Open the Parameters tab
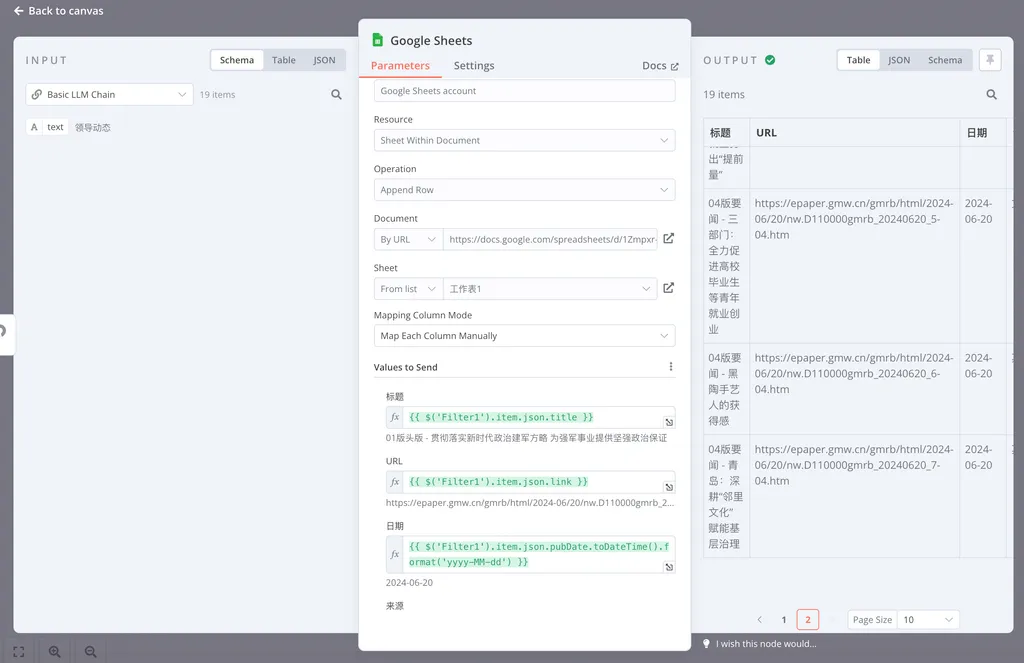The height and width of the screenshot is (663, 1024). tap(400, 66)
